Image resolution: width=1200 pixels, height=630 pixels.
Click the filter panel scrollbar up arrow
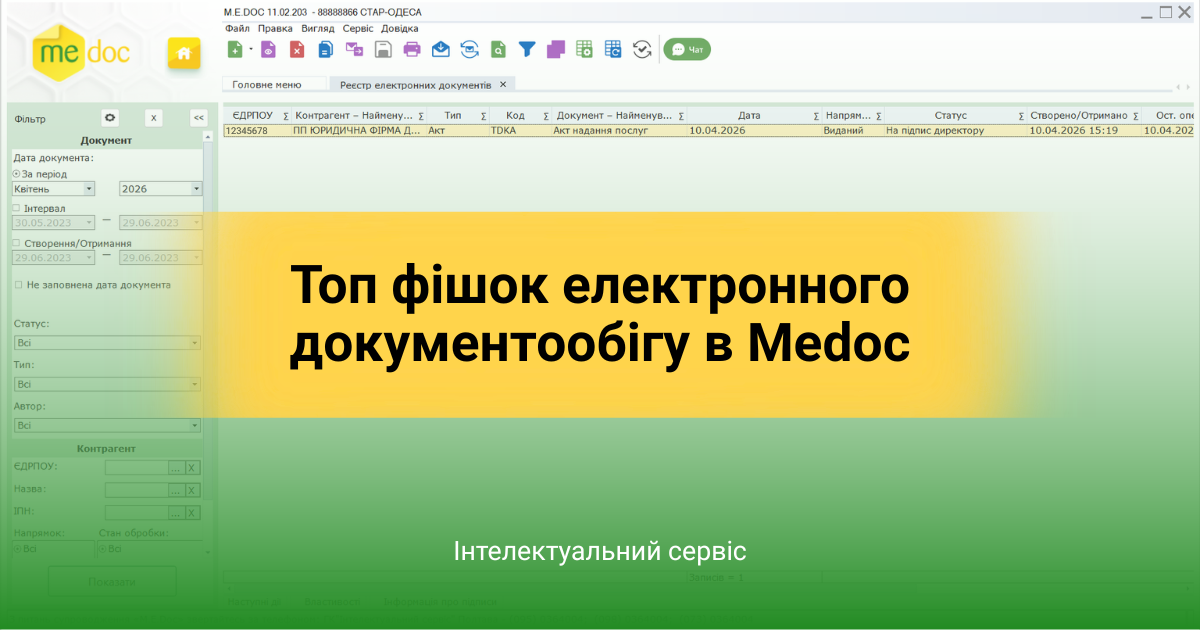[208, 136]
